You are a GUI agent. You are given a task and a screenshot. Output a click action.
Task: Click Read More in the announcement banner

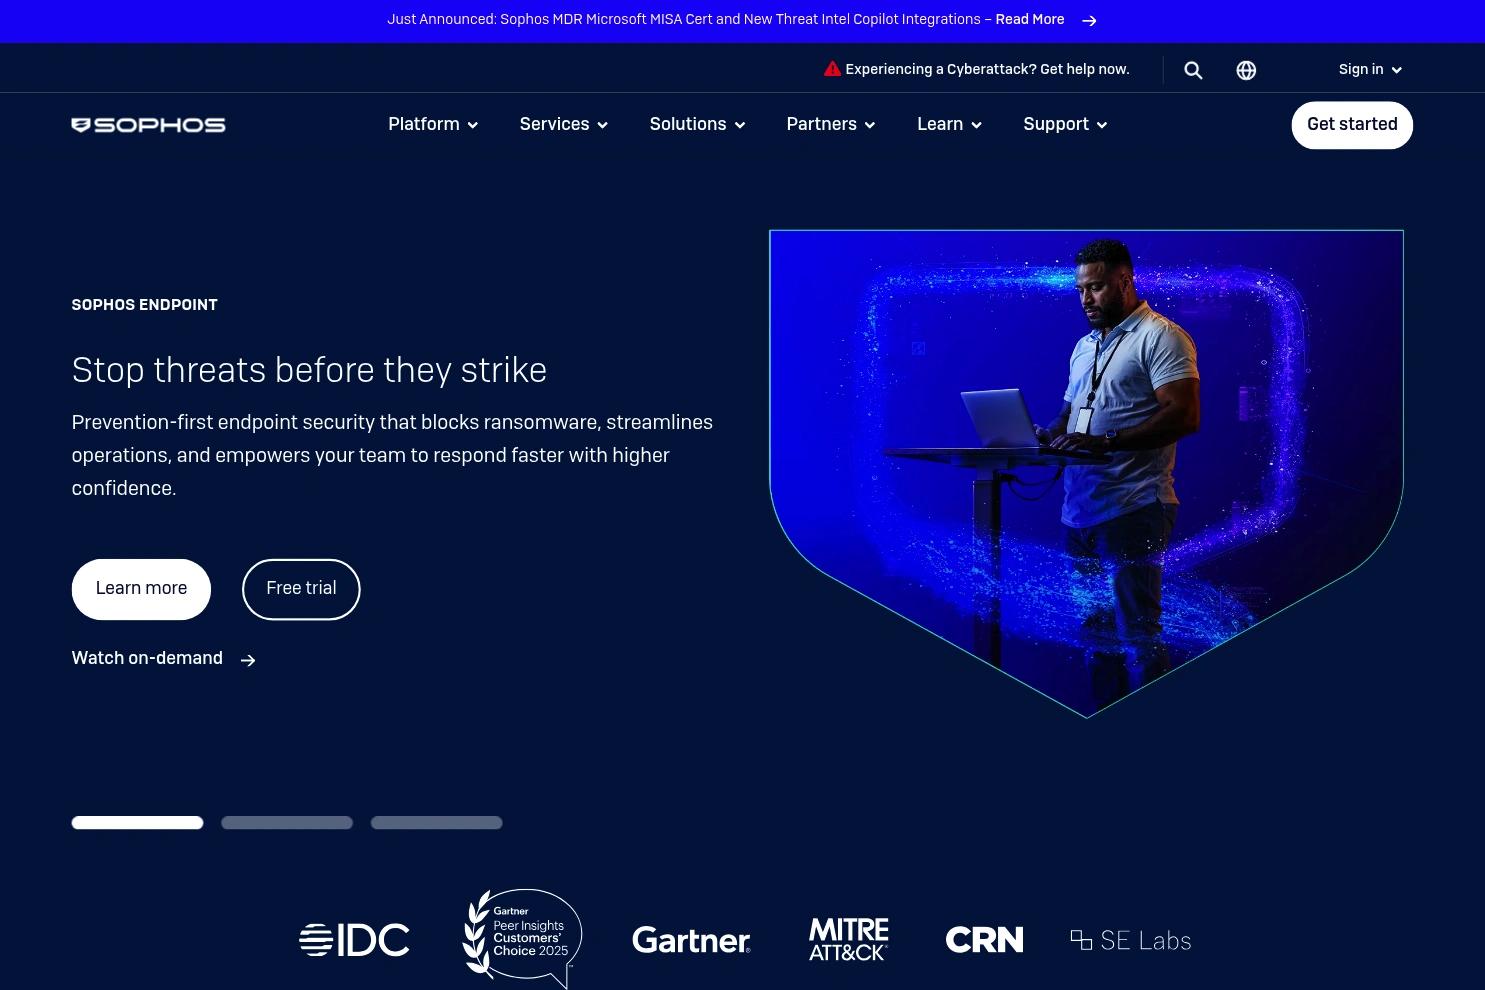point(1030,20)
